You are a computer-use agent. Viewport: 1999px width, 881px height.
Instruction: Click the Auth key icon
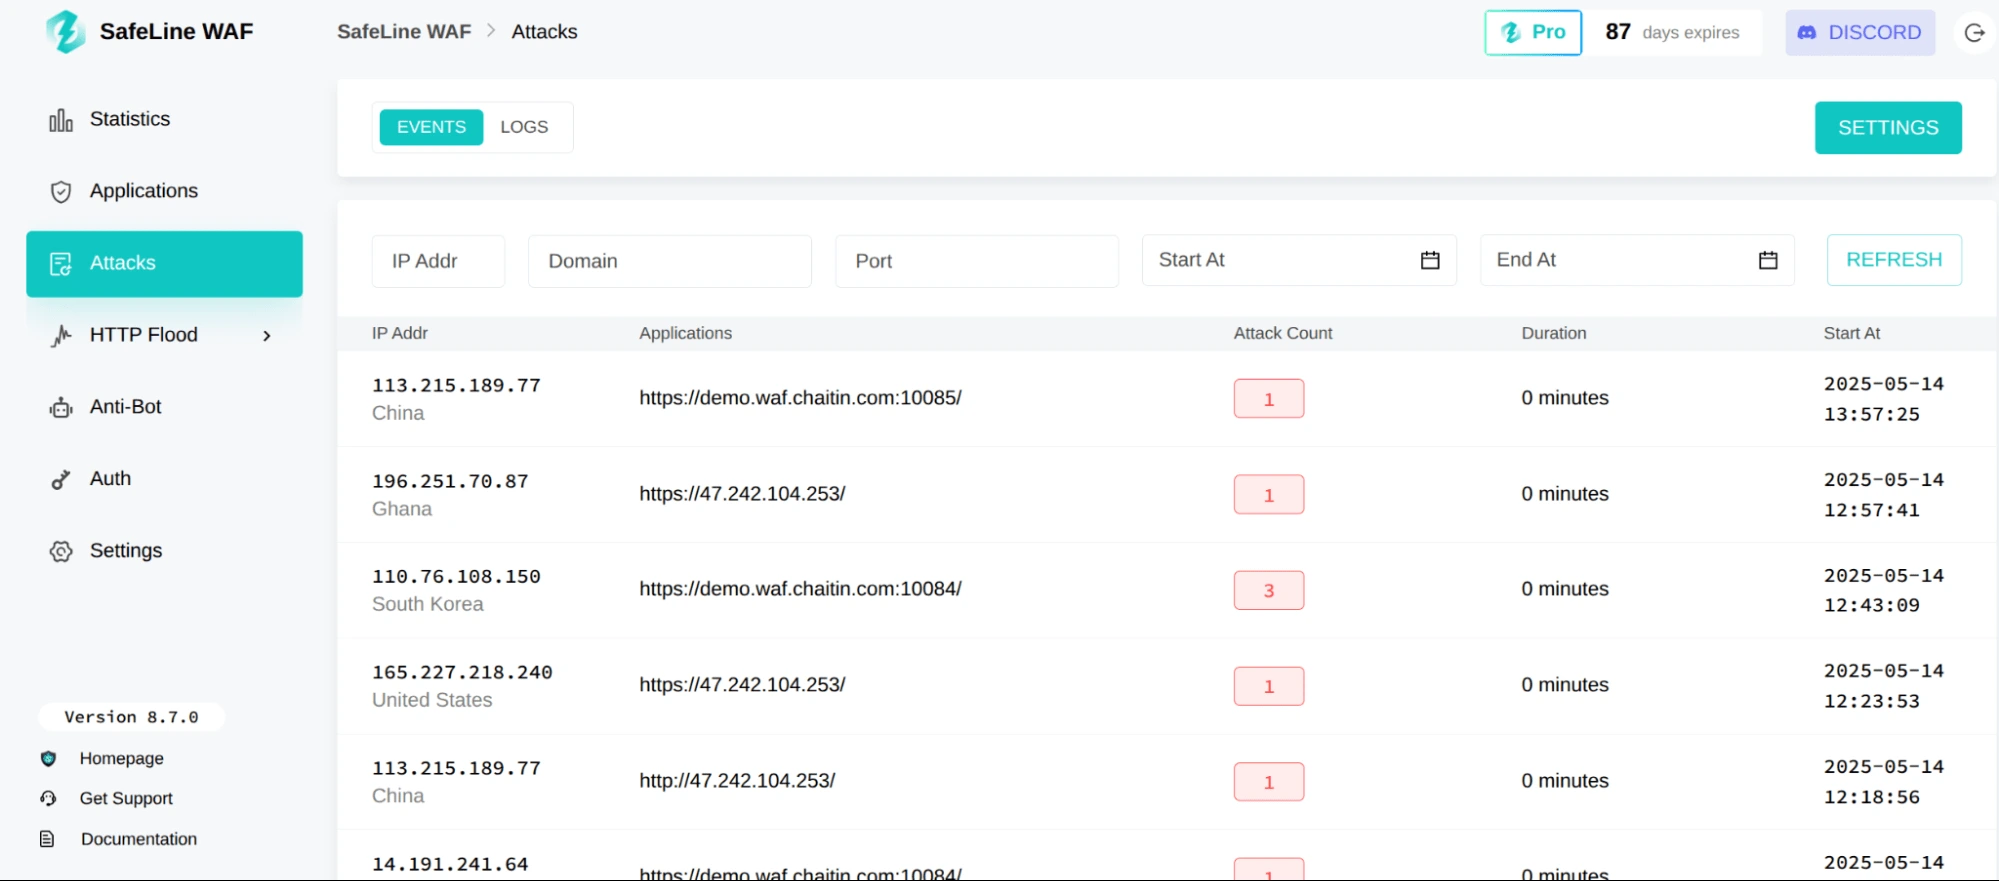tap(61, 480)
